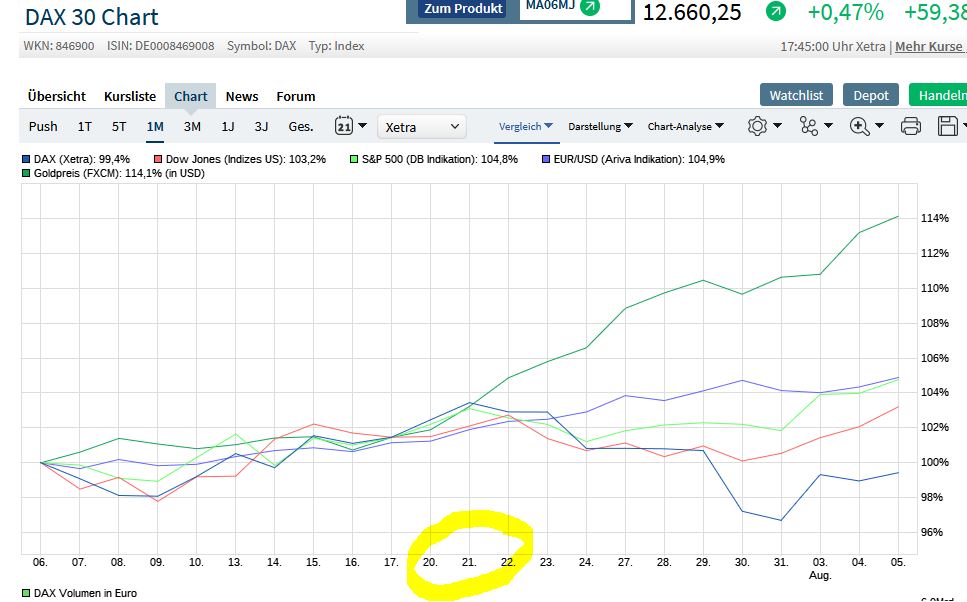Image resolution: width=967 pixels, height=602 pixels.
Task: Switch to the Übersicht tab
Action: (x=57, y=96)
